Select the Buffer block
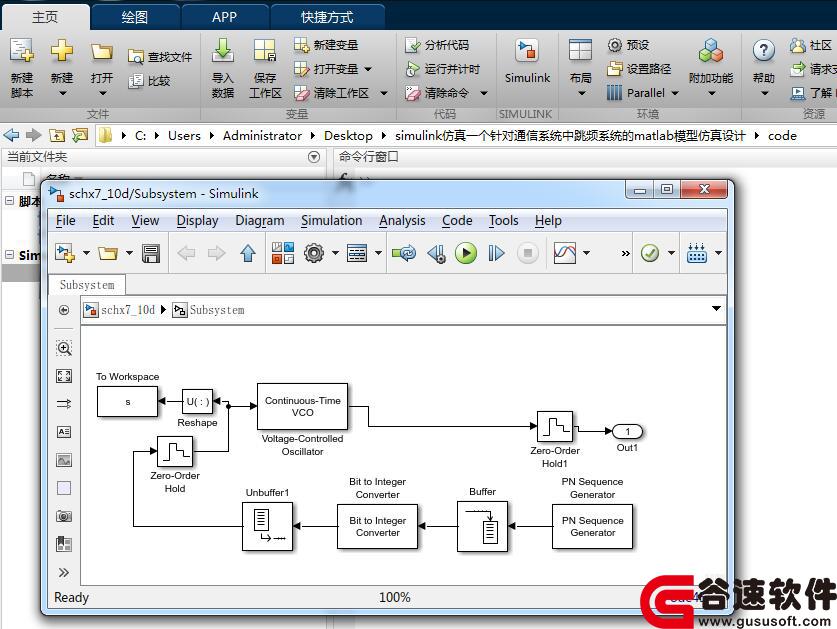Viewport: 837px width, 629px height. [482, 526]
